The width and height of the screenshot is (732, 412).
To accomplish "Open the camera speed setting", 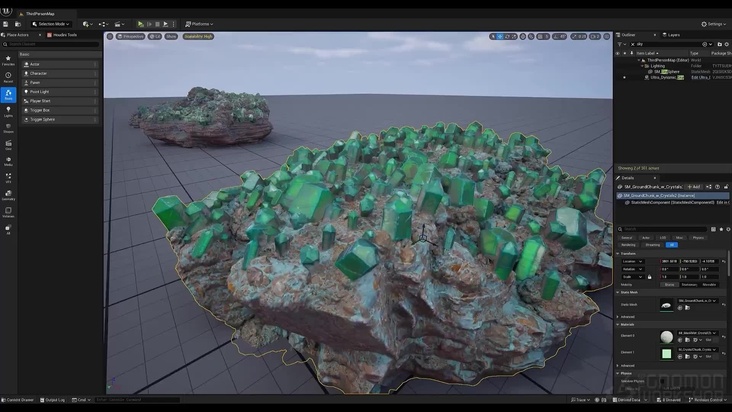I will [x=594, y=36].
